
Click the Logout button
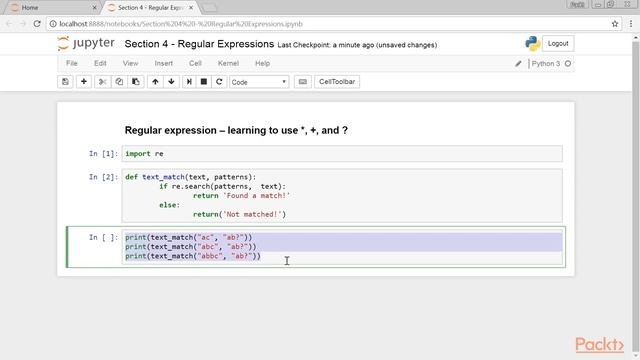pos(558,43)
